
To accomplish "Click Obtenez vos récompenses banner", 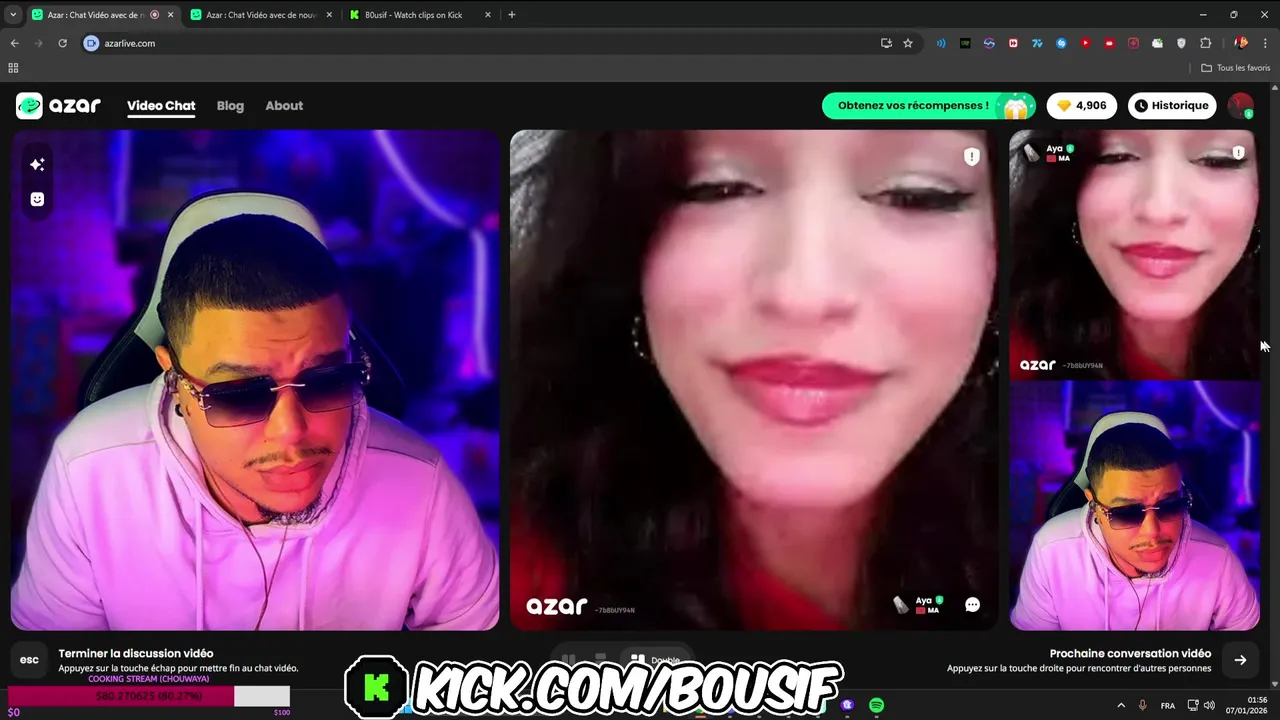I will 929,105.
